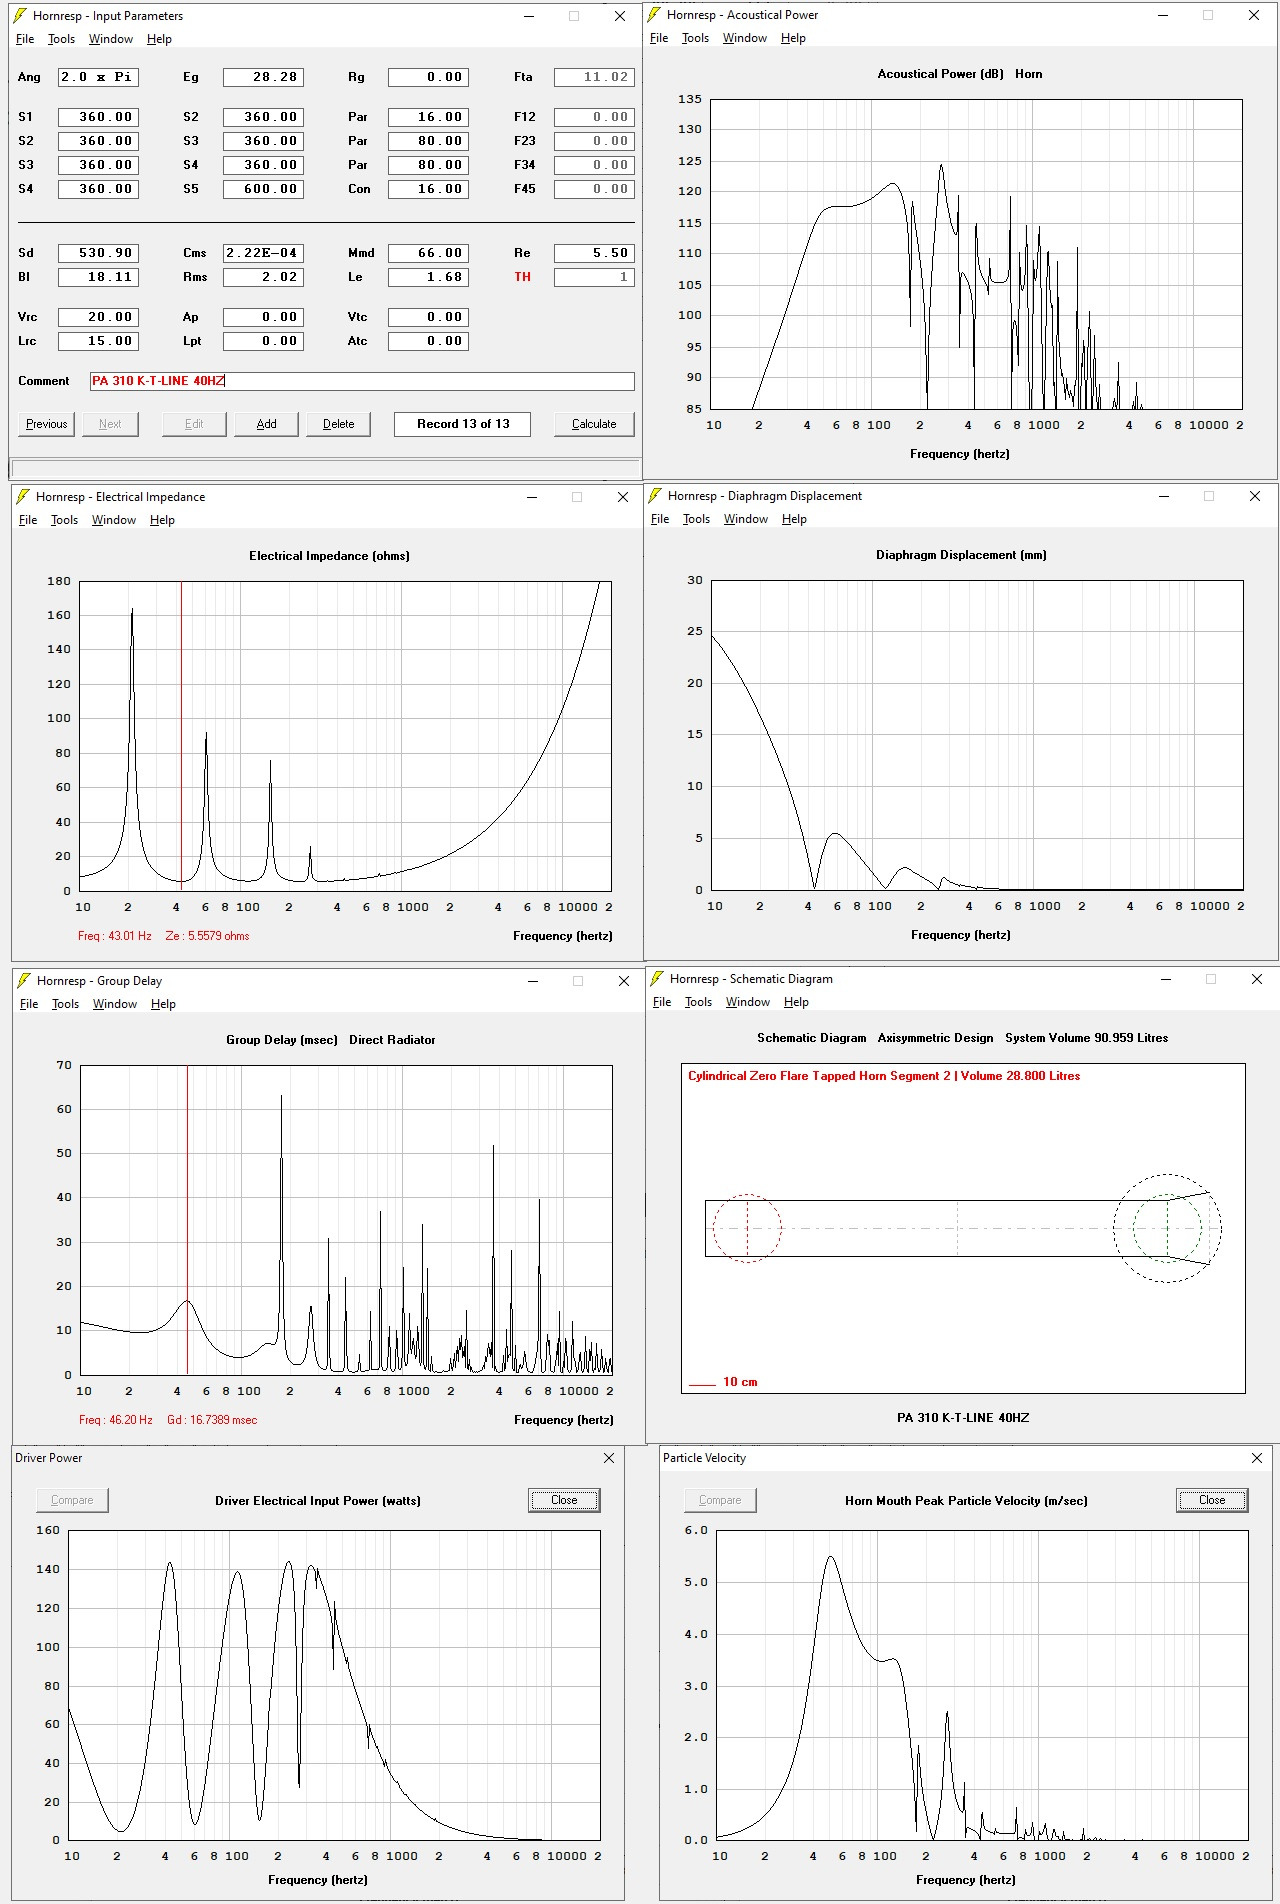The height and width of the screenshot is (1904, 1280).
Task: Open File menu in Input Parameters window
Action: [x=25, y=39]
